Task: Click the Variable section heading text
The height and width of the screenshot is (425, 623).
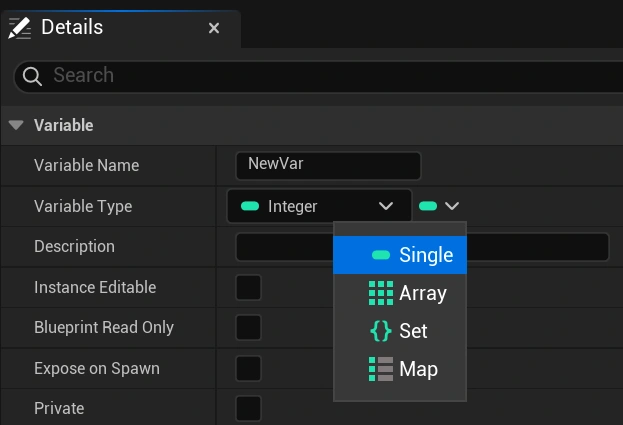Action: pyautogui.click(x=64, y=126)
